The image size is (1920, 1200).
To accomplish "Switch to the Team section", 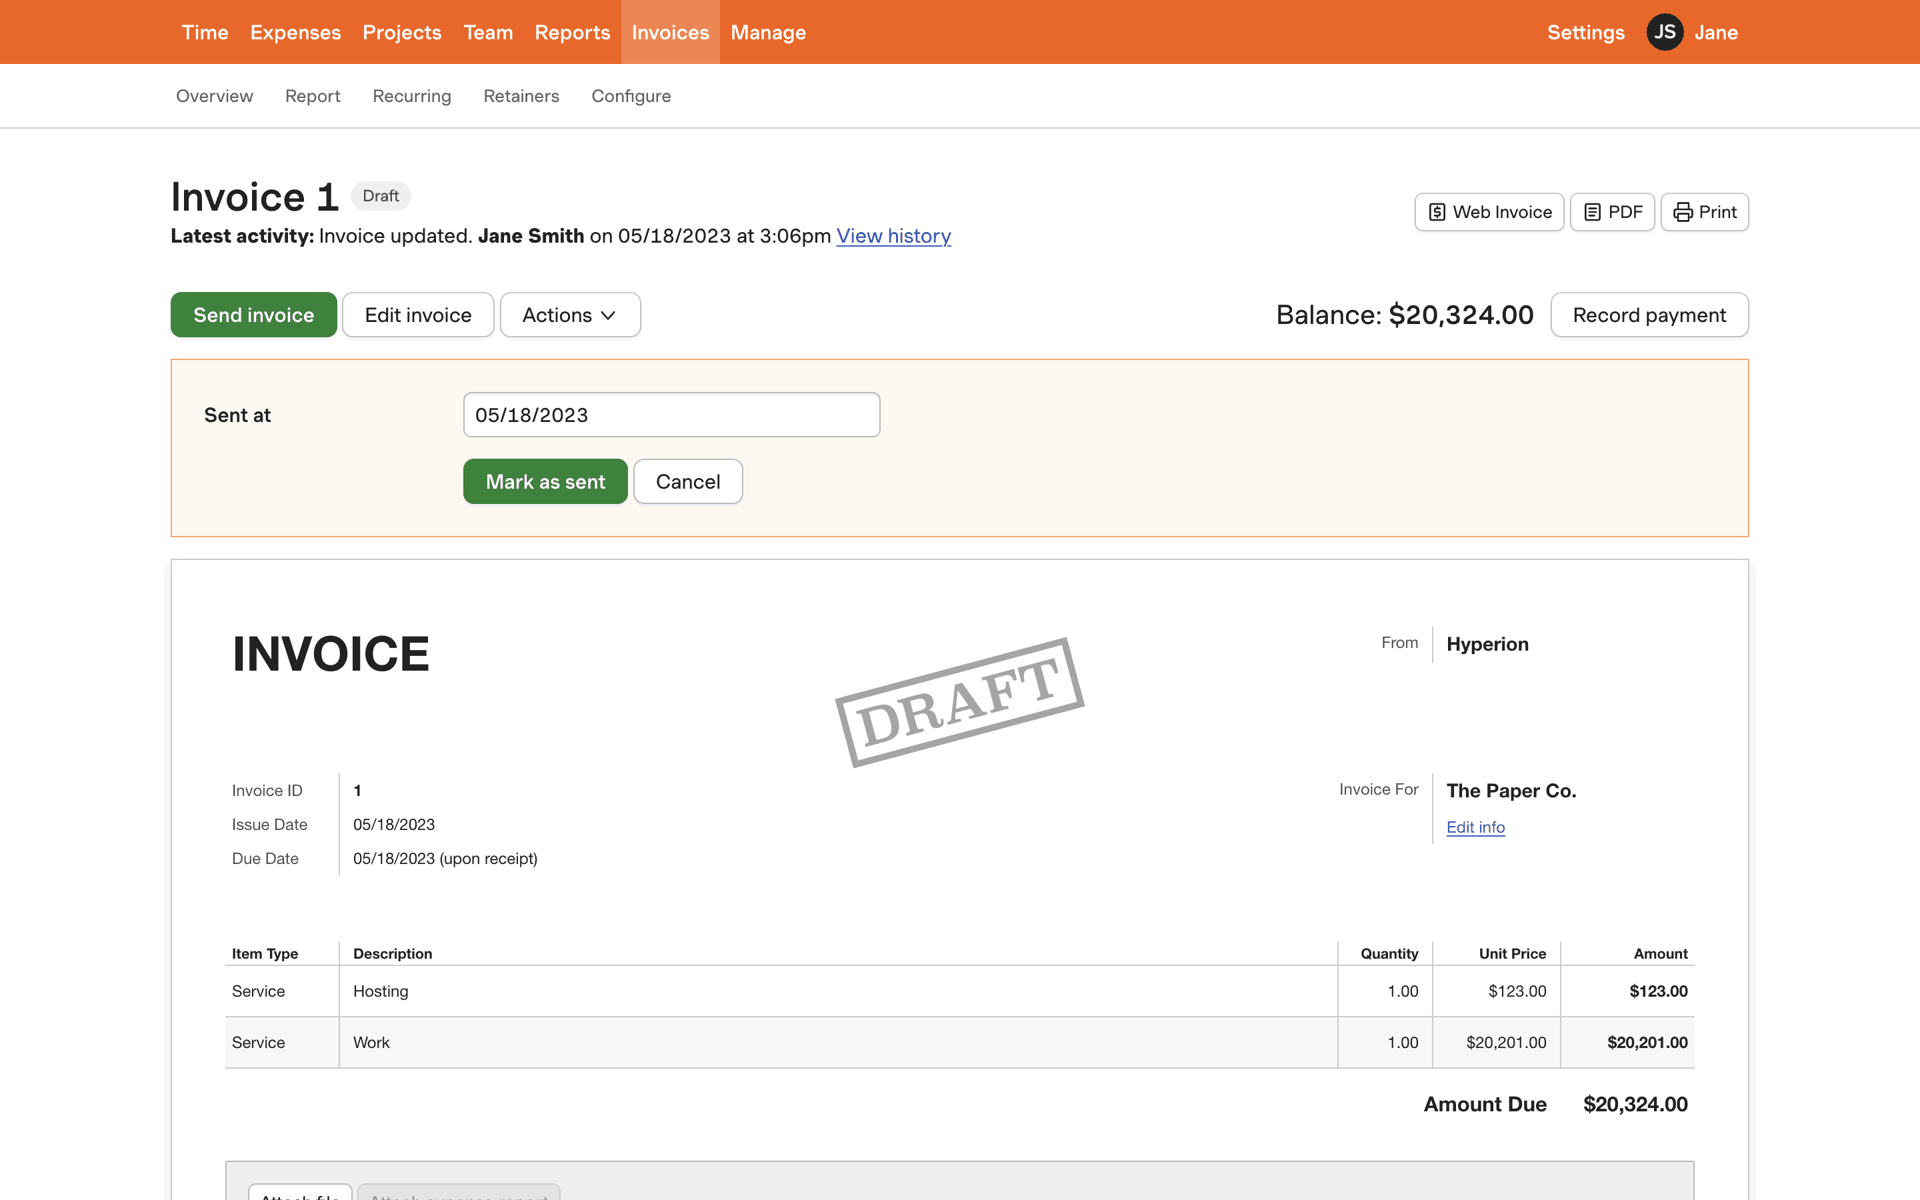I will [488, 32].
